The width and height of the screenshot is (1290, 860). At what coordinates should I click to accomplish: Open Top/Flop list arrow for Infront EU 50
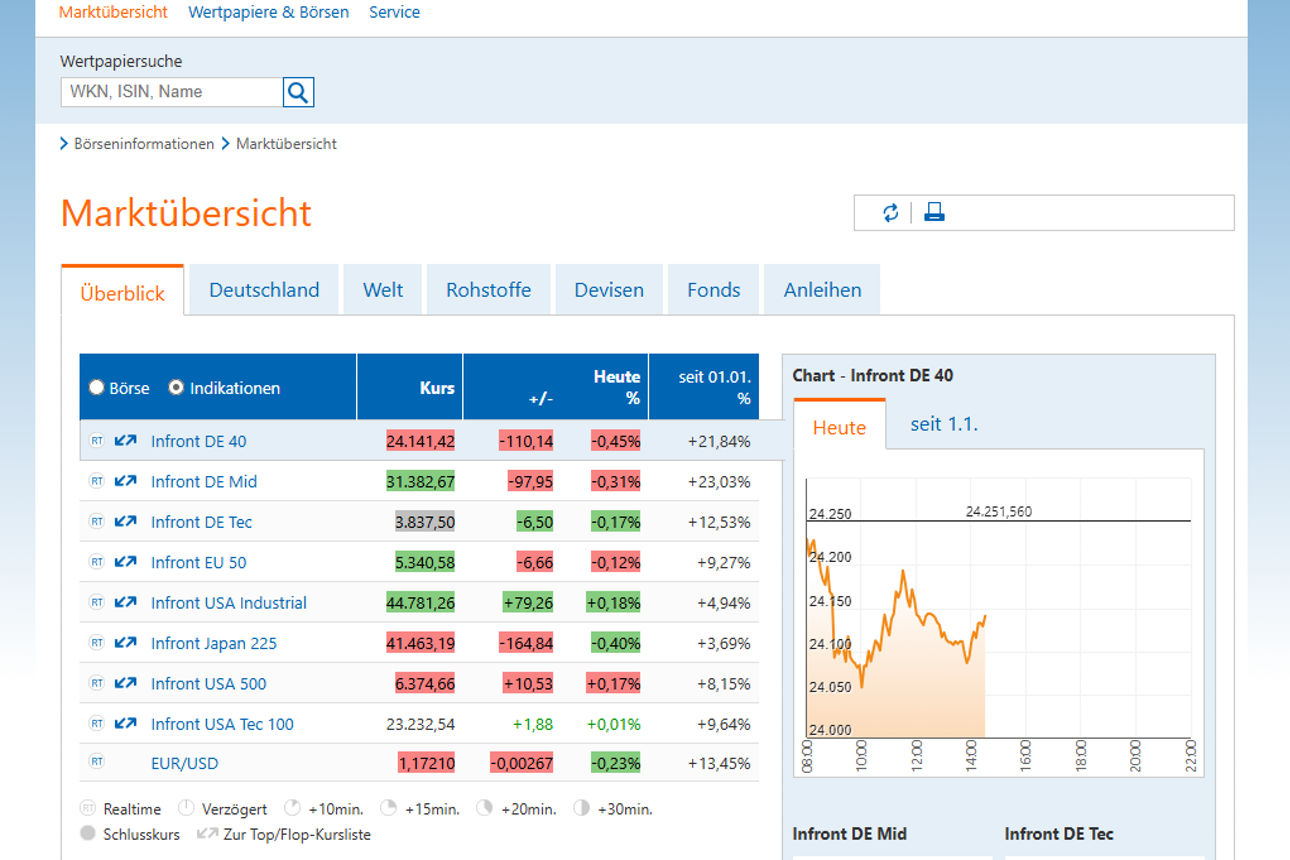(125, 562)
